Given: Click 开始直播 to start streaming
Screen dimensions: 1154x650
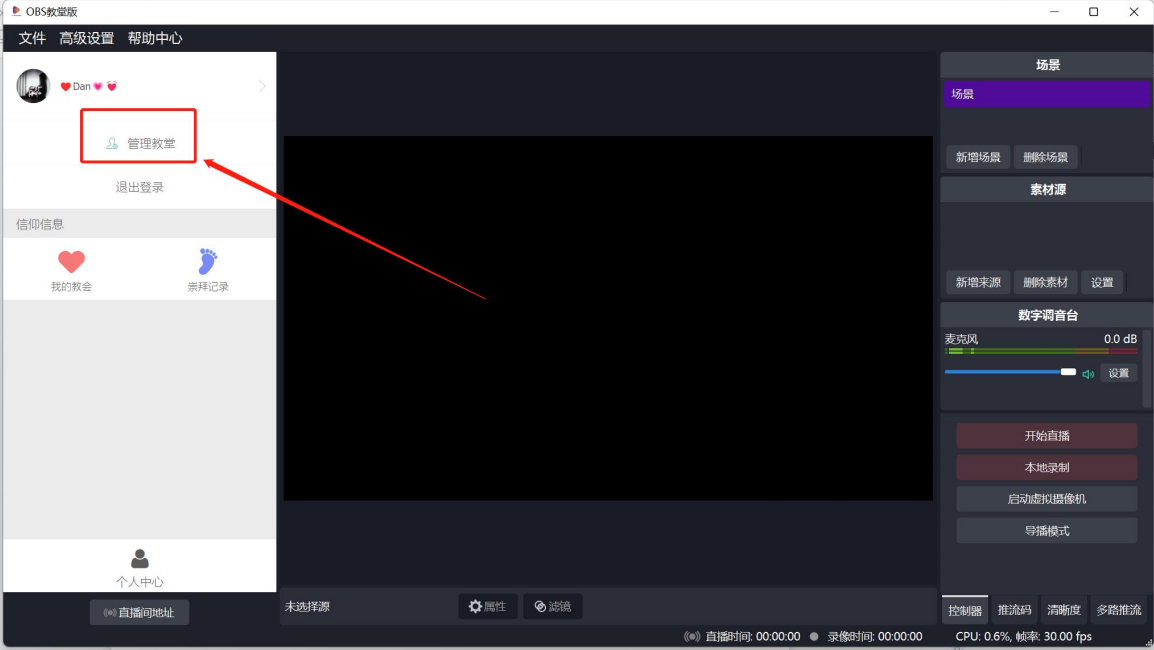Looking at the screenshot, I should click(1047, 435).
